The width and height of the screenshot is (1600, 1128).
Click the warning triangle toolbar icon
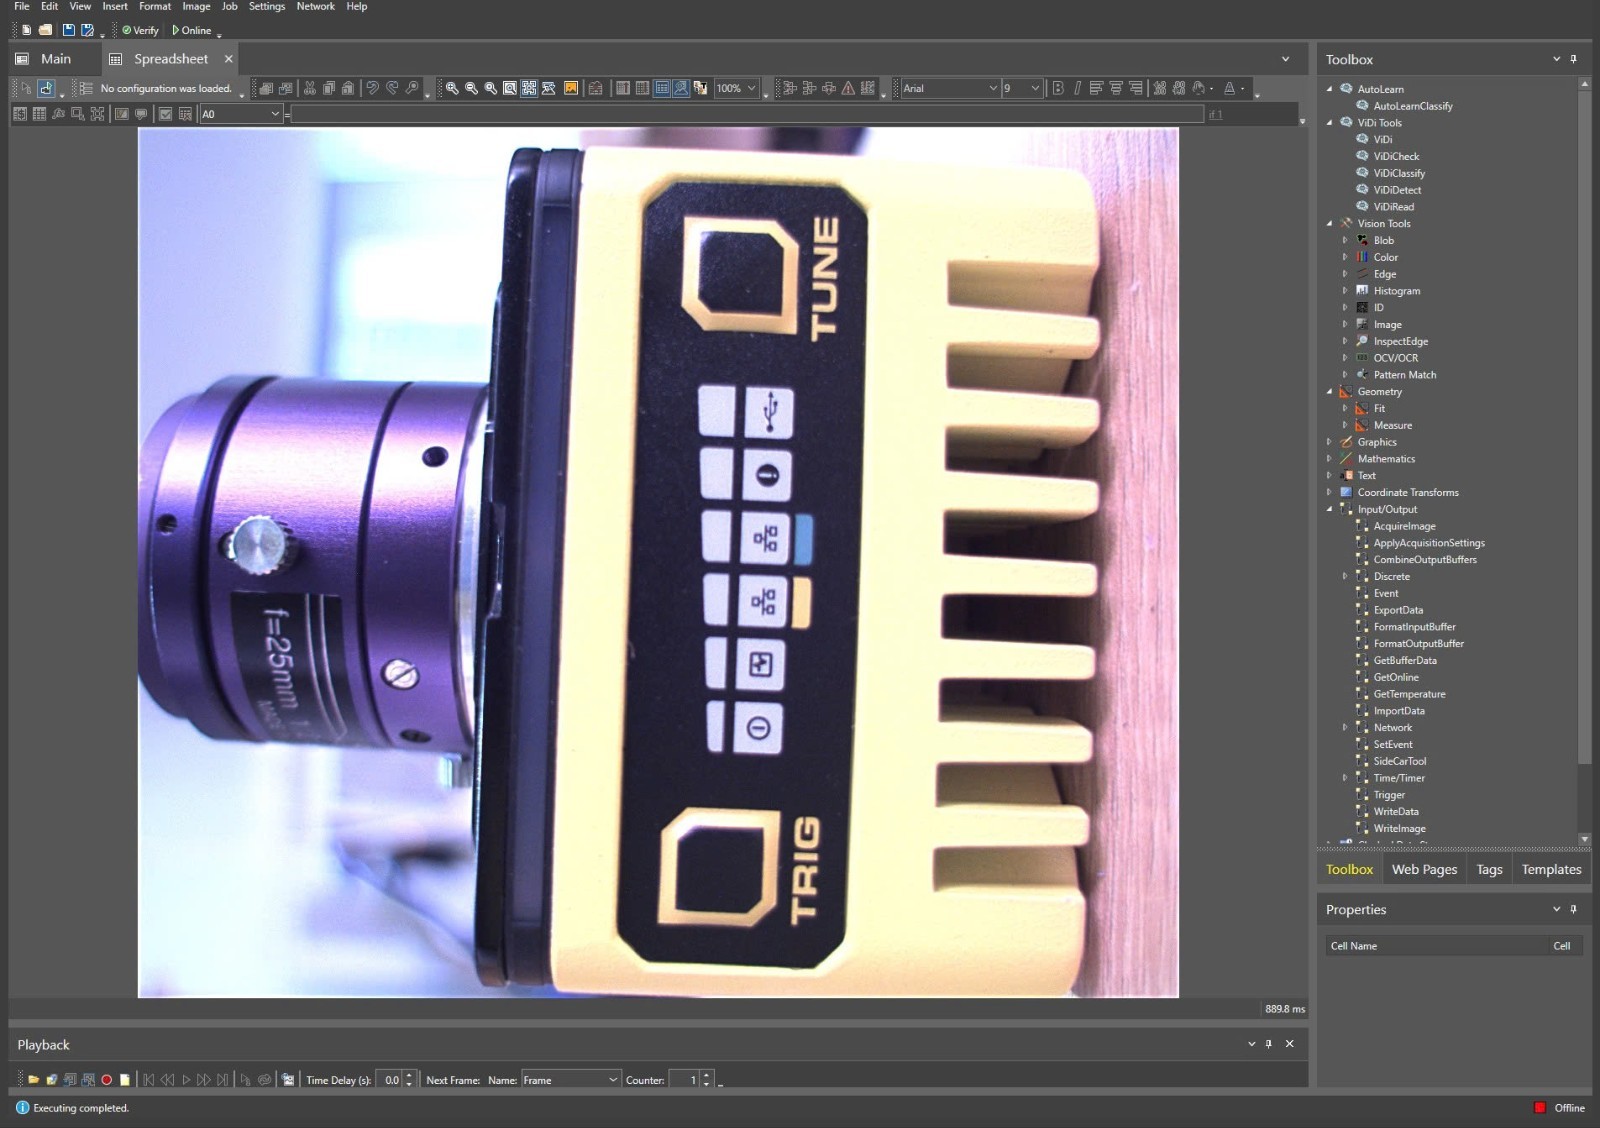(x=848, y=88)
